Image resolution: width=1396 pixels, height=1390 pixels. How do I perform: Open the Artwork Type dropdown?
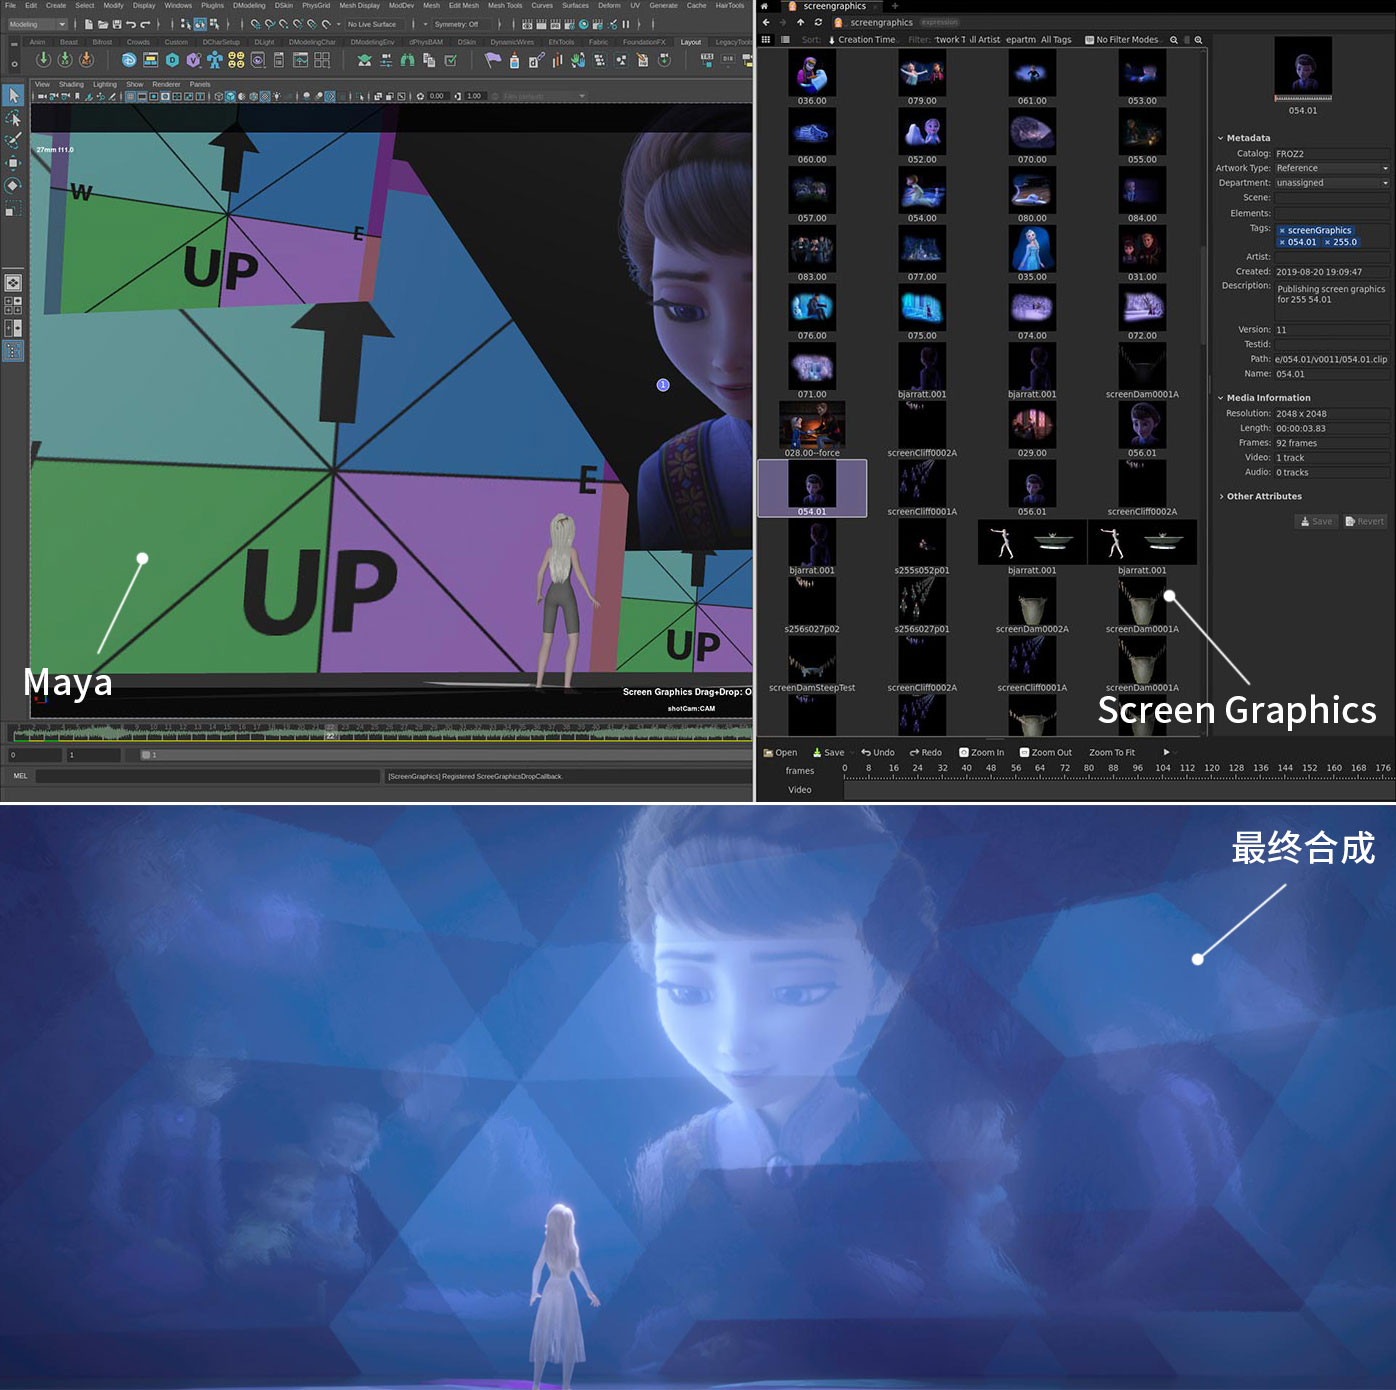point(1332,168)
